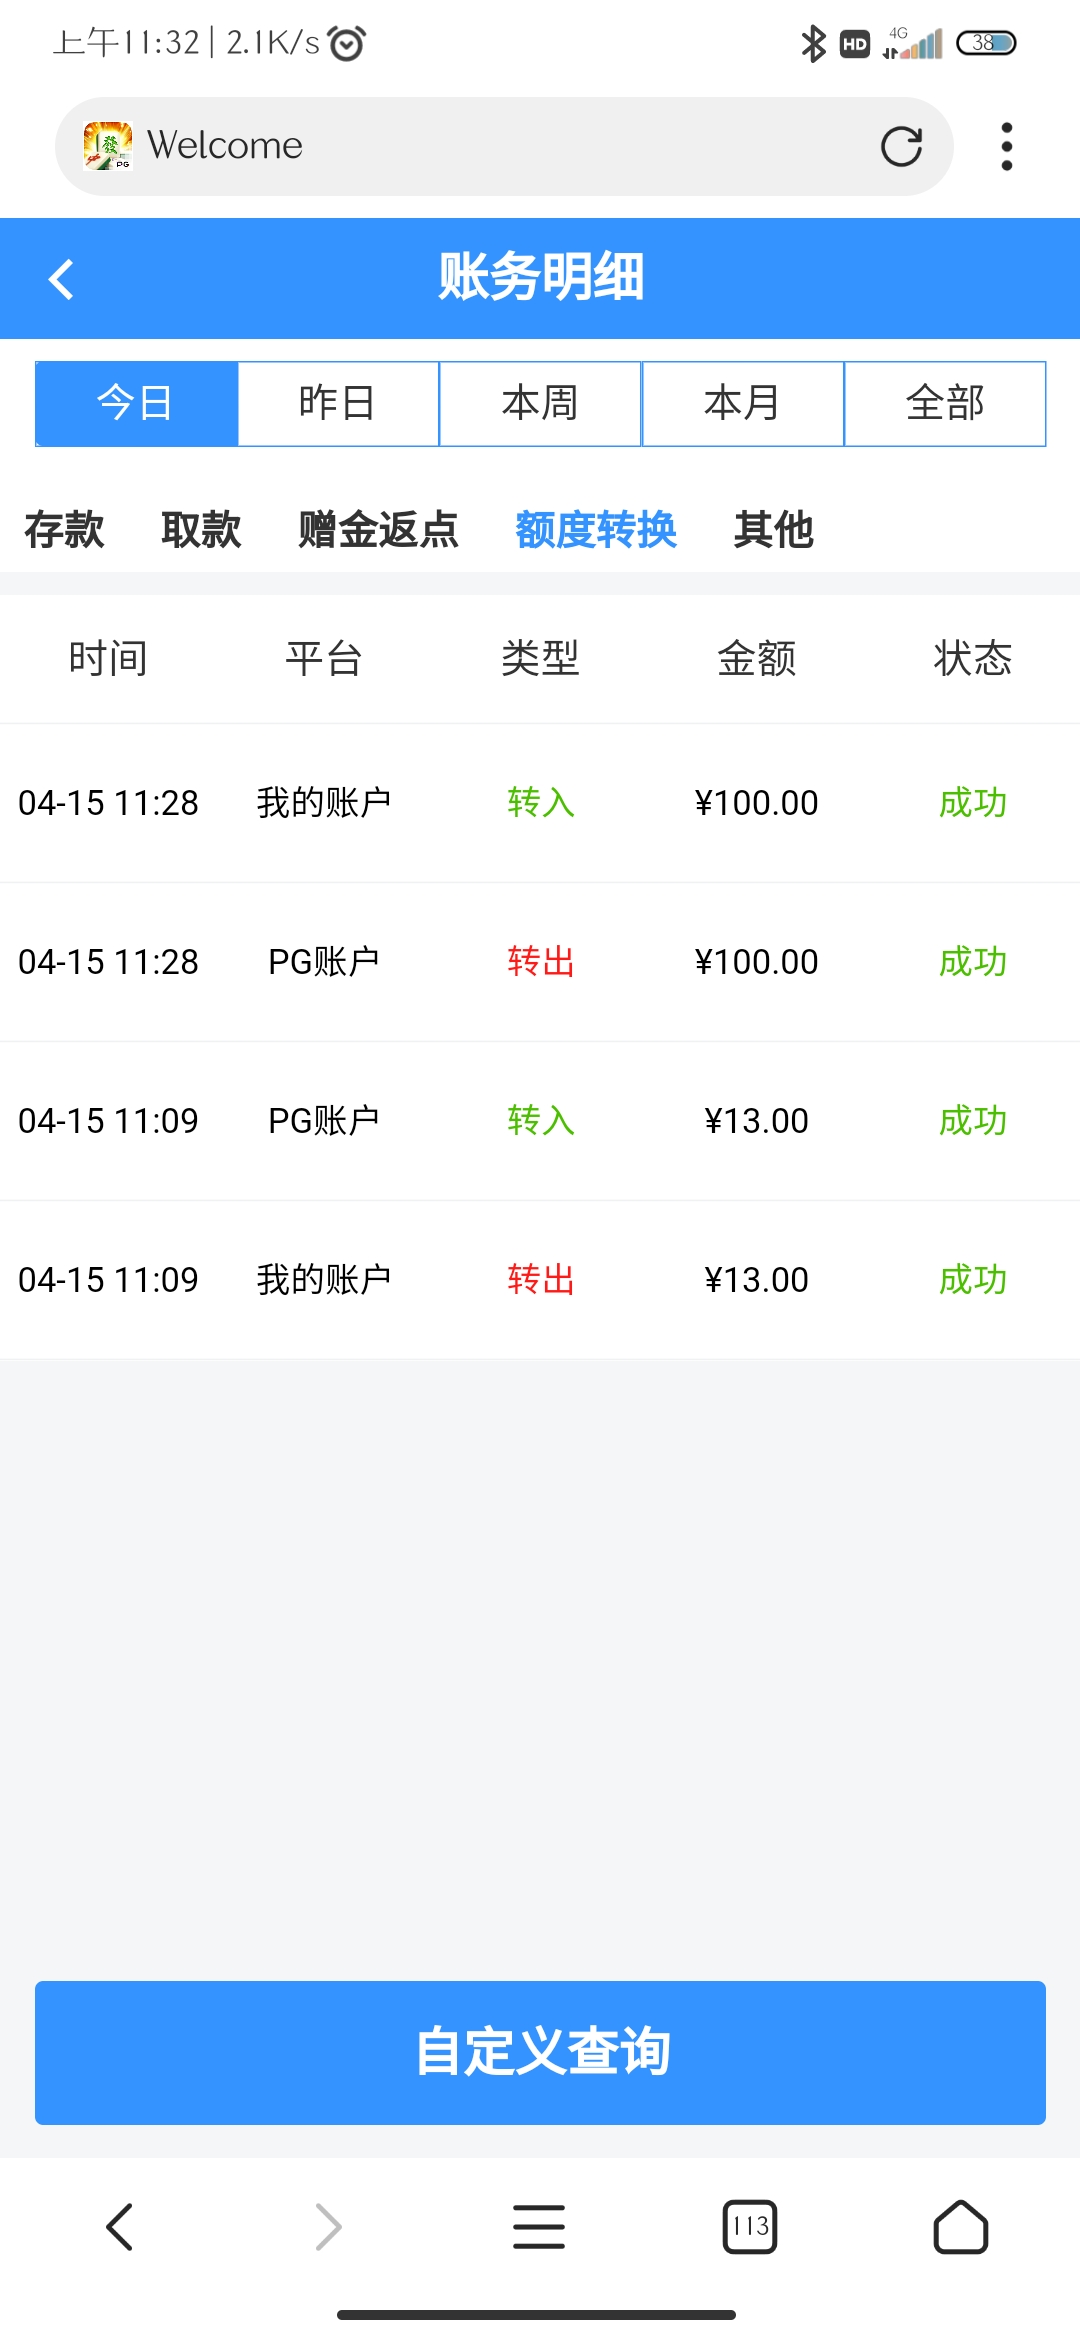This screenshot has width=1080, height=2340.
Task: Open the tab switcher showing 113
Action: tap(750, 2227)
